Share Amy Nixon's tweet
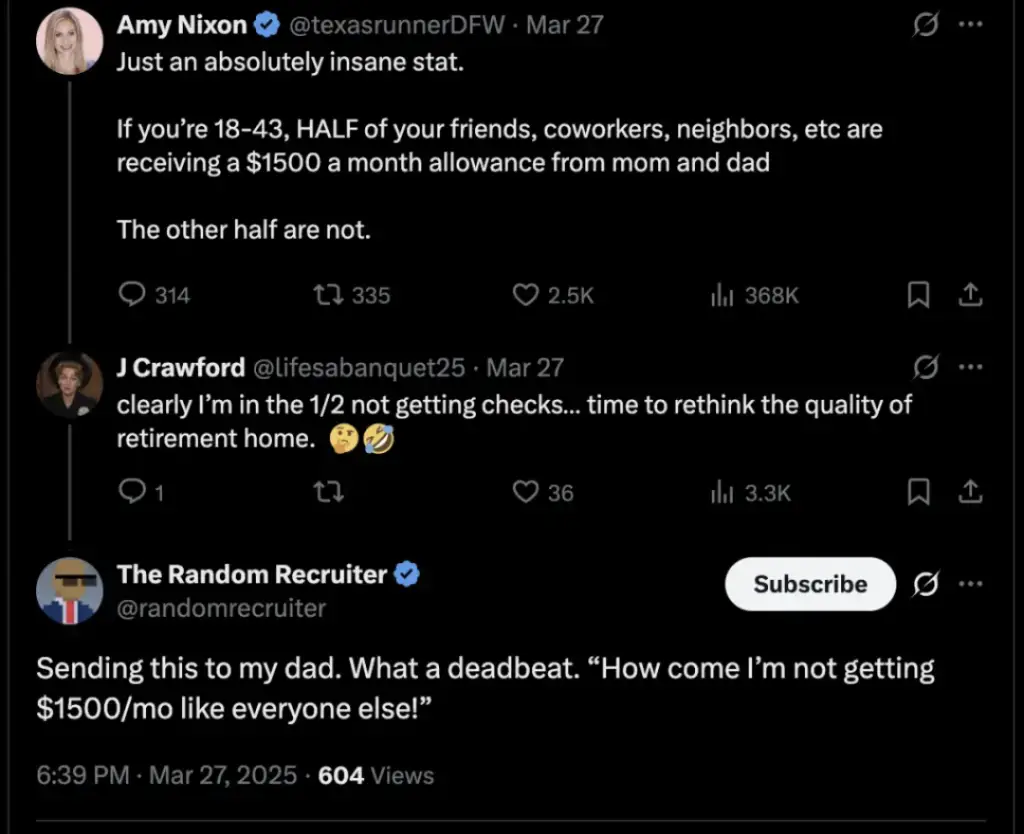The height and width of the screenshot is (834, 1024). point(969,295)
